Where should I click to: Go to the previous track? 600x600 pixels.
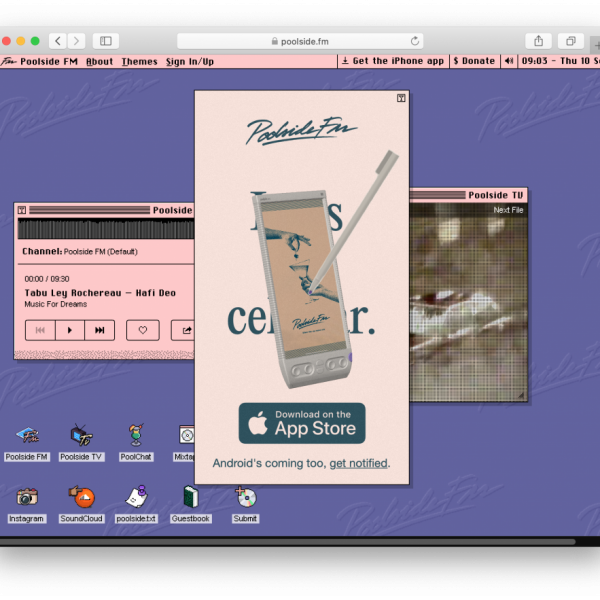pos(40,330)
